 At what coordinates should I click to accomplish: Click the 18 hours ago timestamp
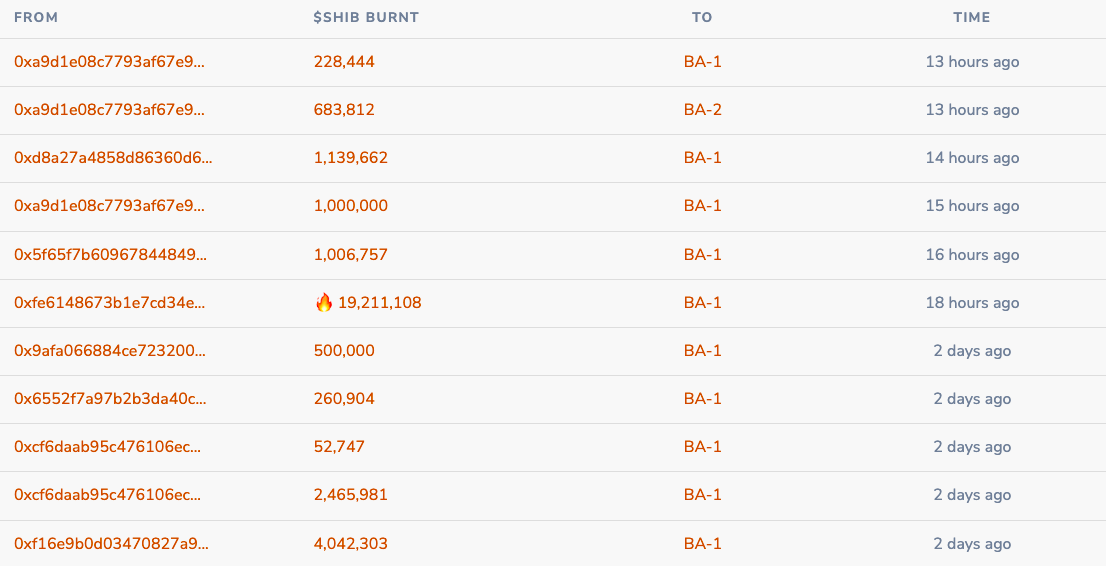pyautogui.click(x=972, y=303)
